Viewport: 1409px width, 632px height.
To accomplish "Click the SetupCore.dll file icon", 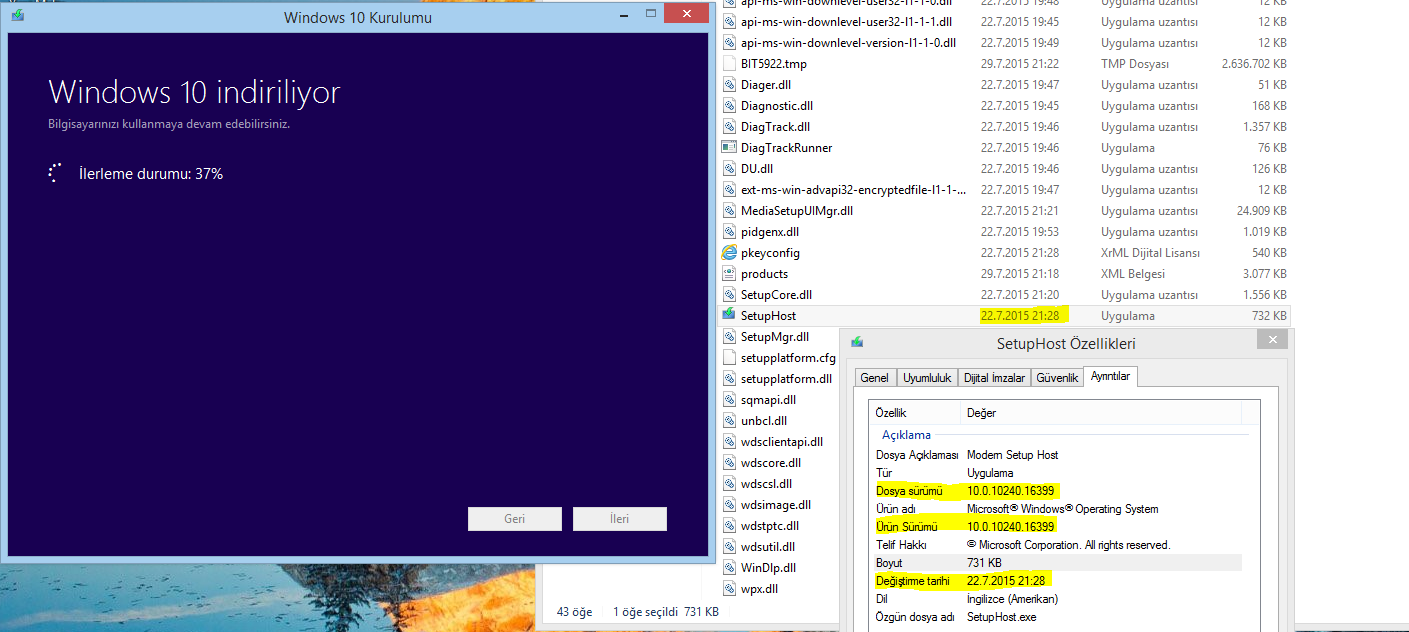I will (729, 294).
